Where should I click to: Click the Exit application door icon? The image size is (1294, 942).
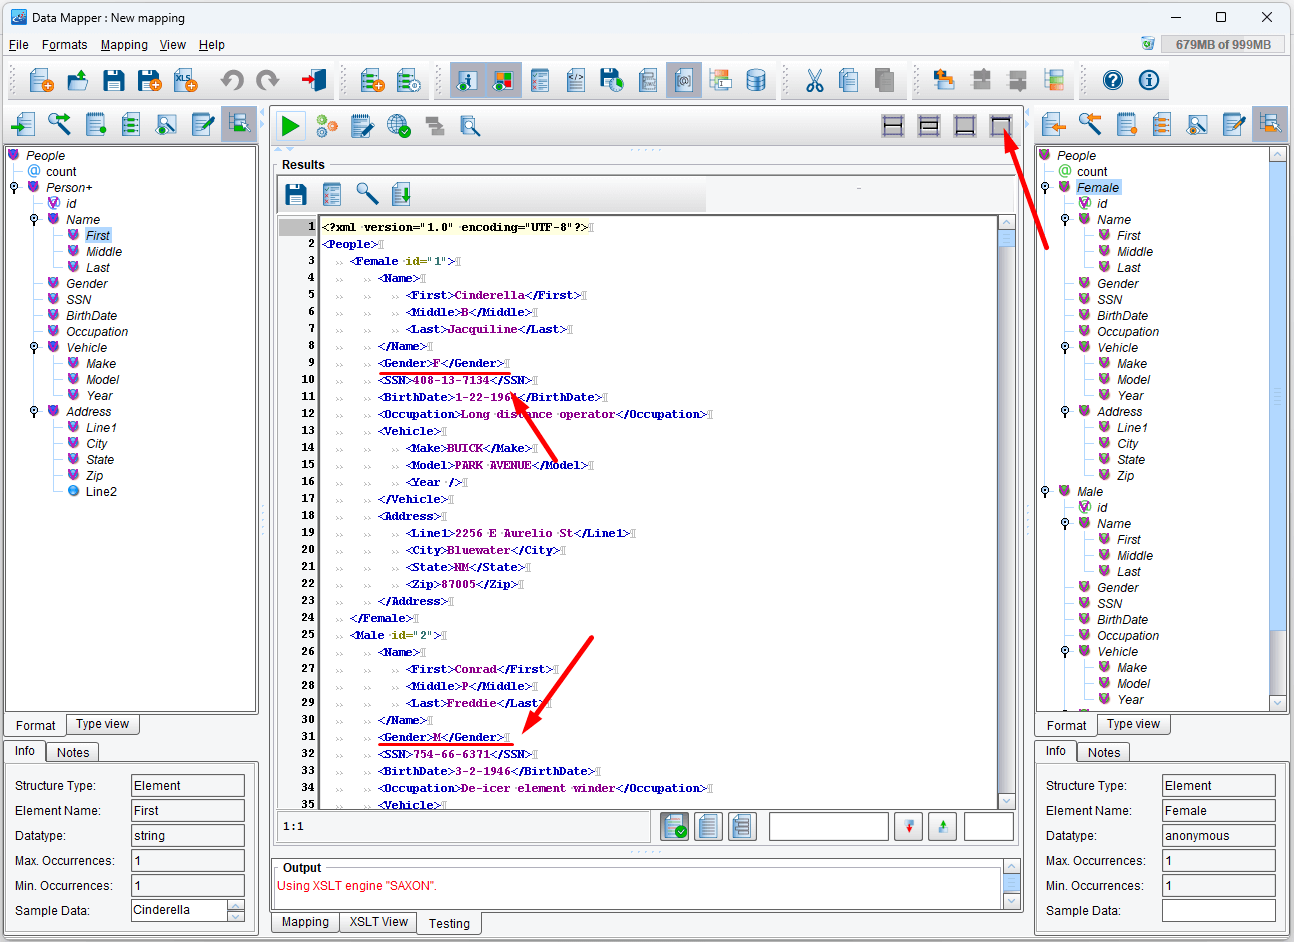pos(314,81)
